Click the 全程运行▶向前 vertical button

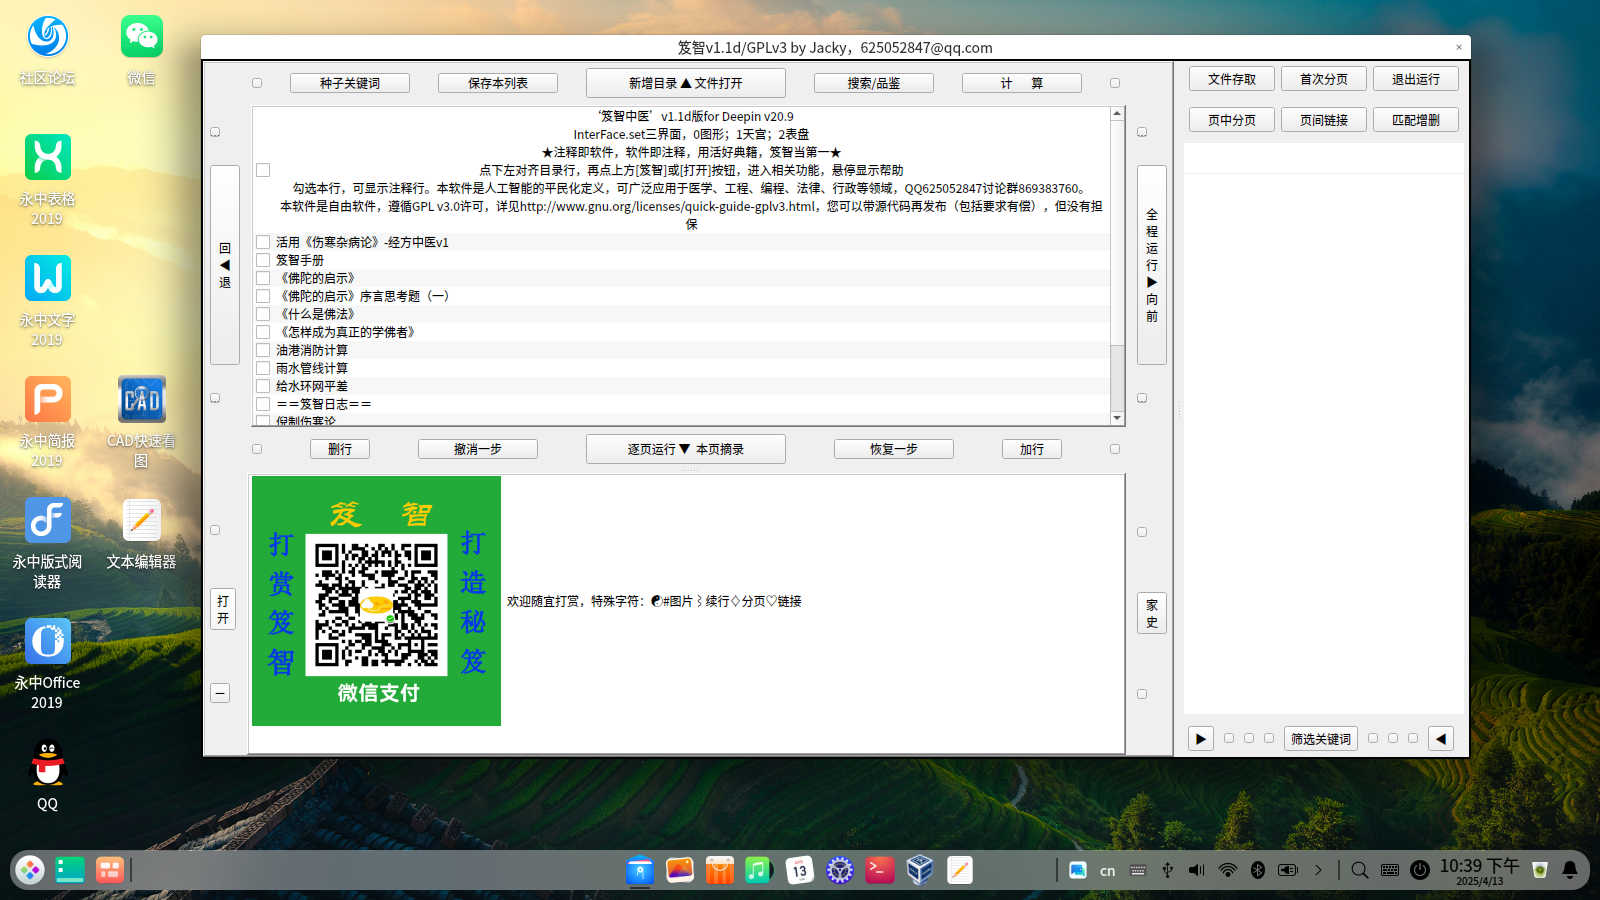(1152, 265)
